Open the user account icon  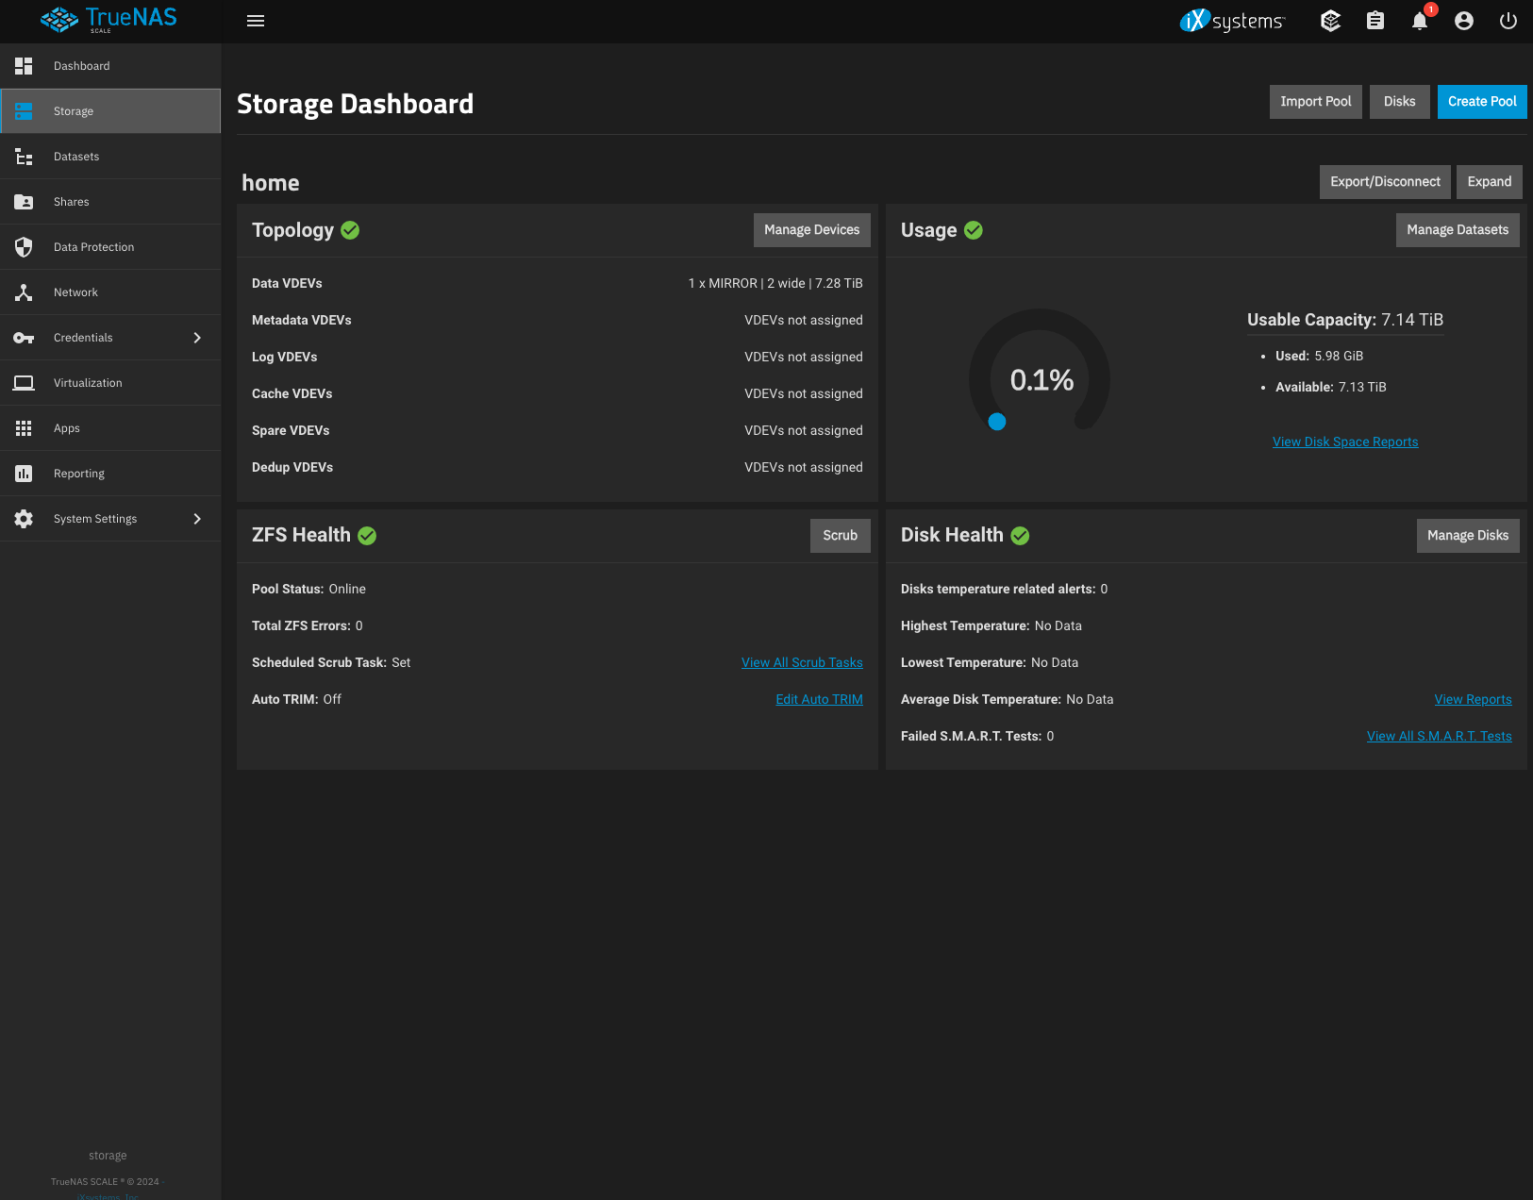click(x=1464, y=21)
